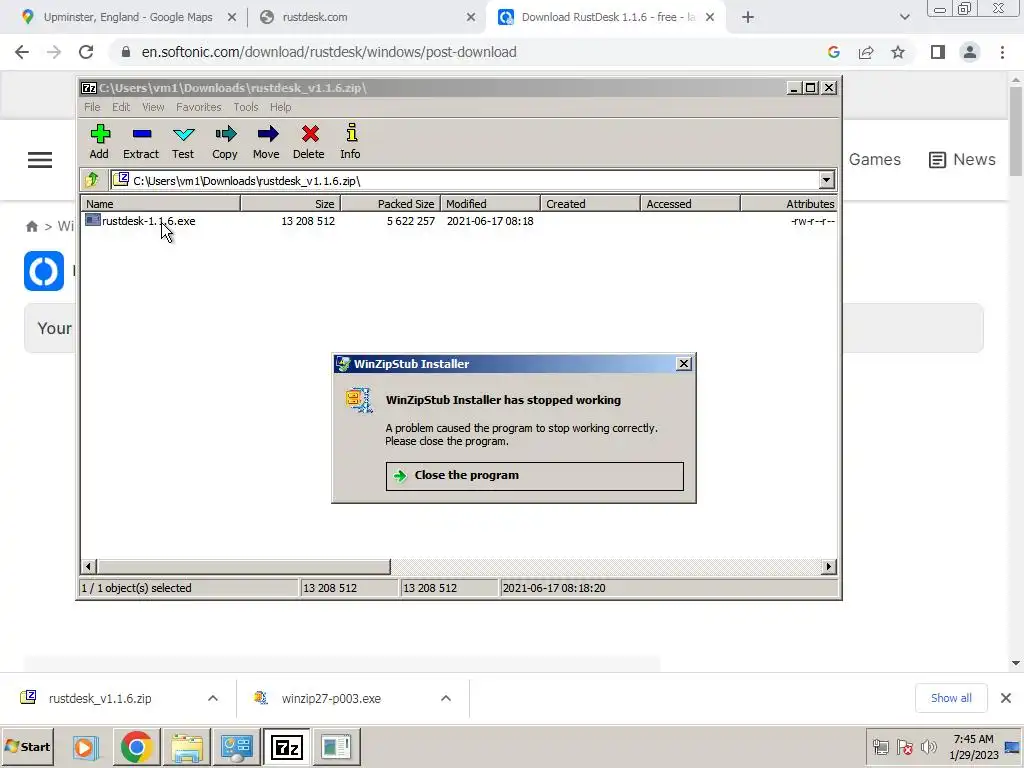
Task: Click Close the program button
Action: [534, 475]
